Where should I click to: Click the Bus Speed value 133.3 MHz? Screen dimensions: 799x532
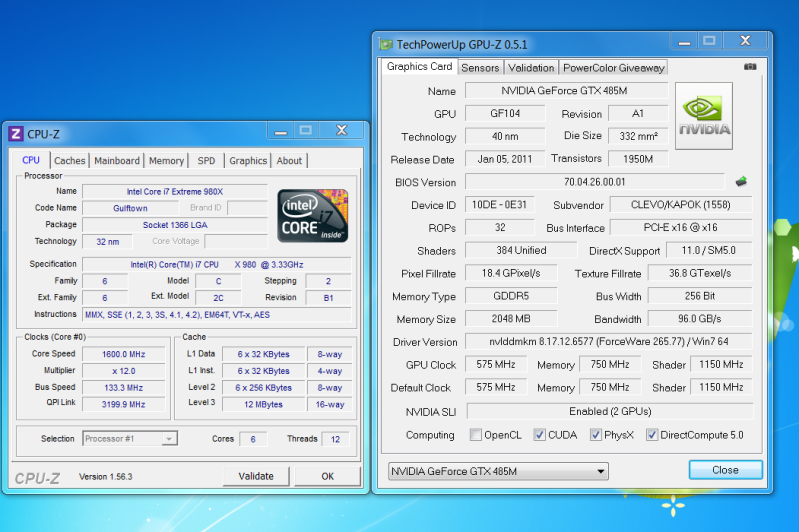coord(123,388)
